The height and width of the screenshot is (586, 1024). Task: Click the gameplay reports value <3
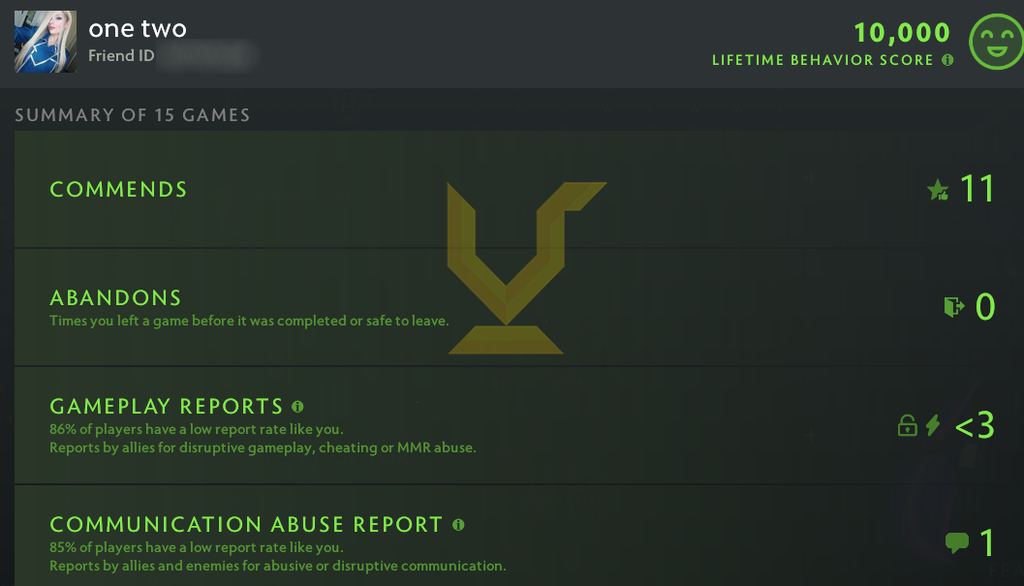pyautogui.click(x=974, y=425)
